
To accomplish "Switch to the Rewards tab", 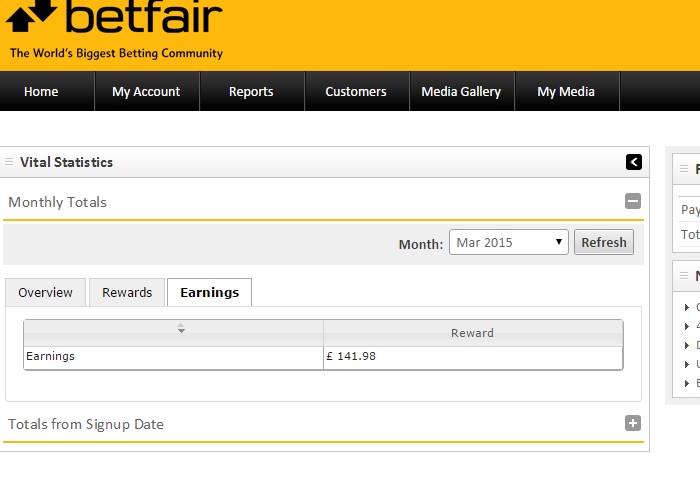I will (127, 292).
